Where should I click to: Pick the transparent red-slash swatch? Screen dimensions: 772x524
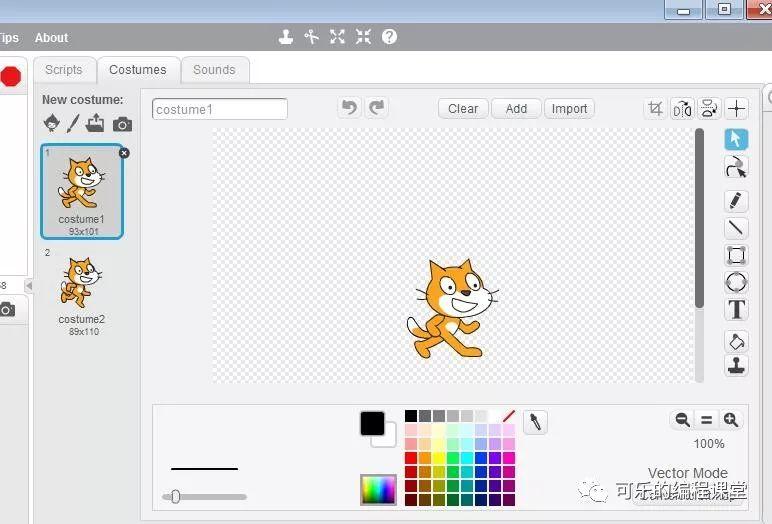(x=509, y=416)
